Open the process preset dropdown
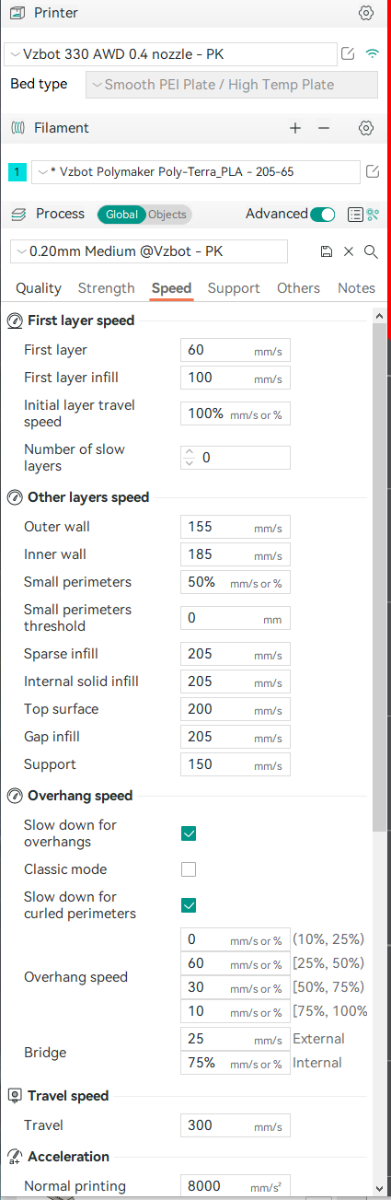The width and height of the screenshot is (391, 1200). tap(160, 251)
